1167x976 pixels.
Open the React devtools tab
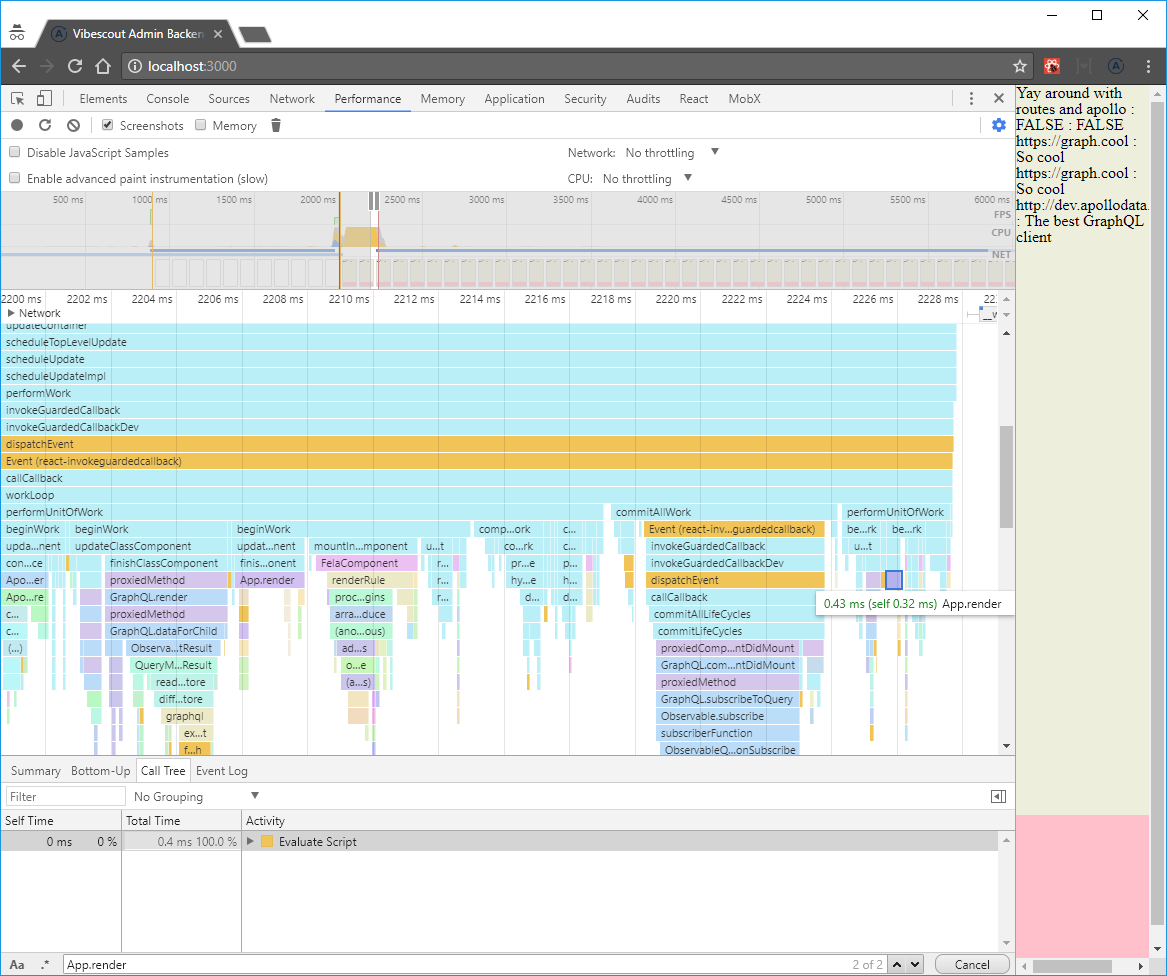(x=694, y=98)
